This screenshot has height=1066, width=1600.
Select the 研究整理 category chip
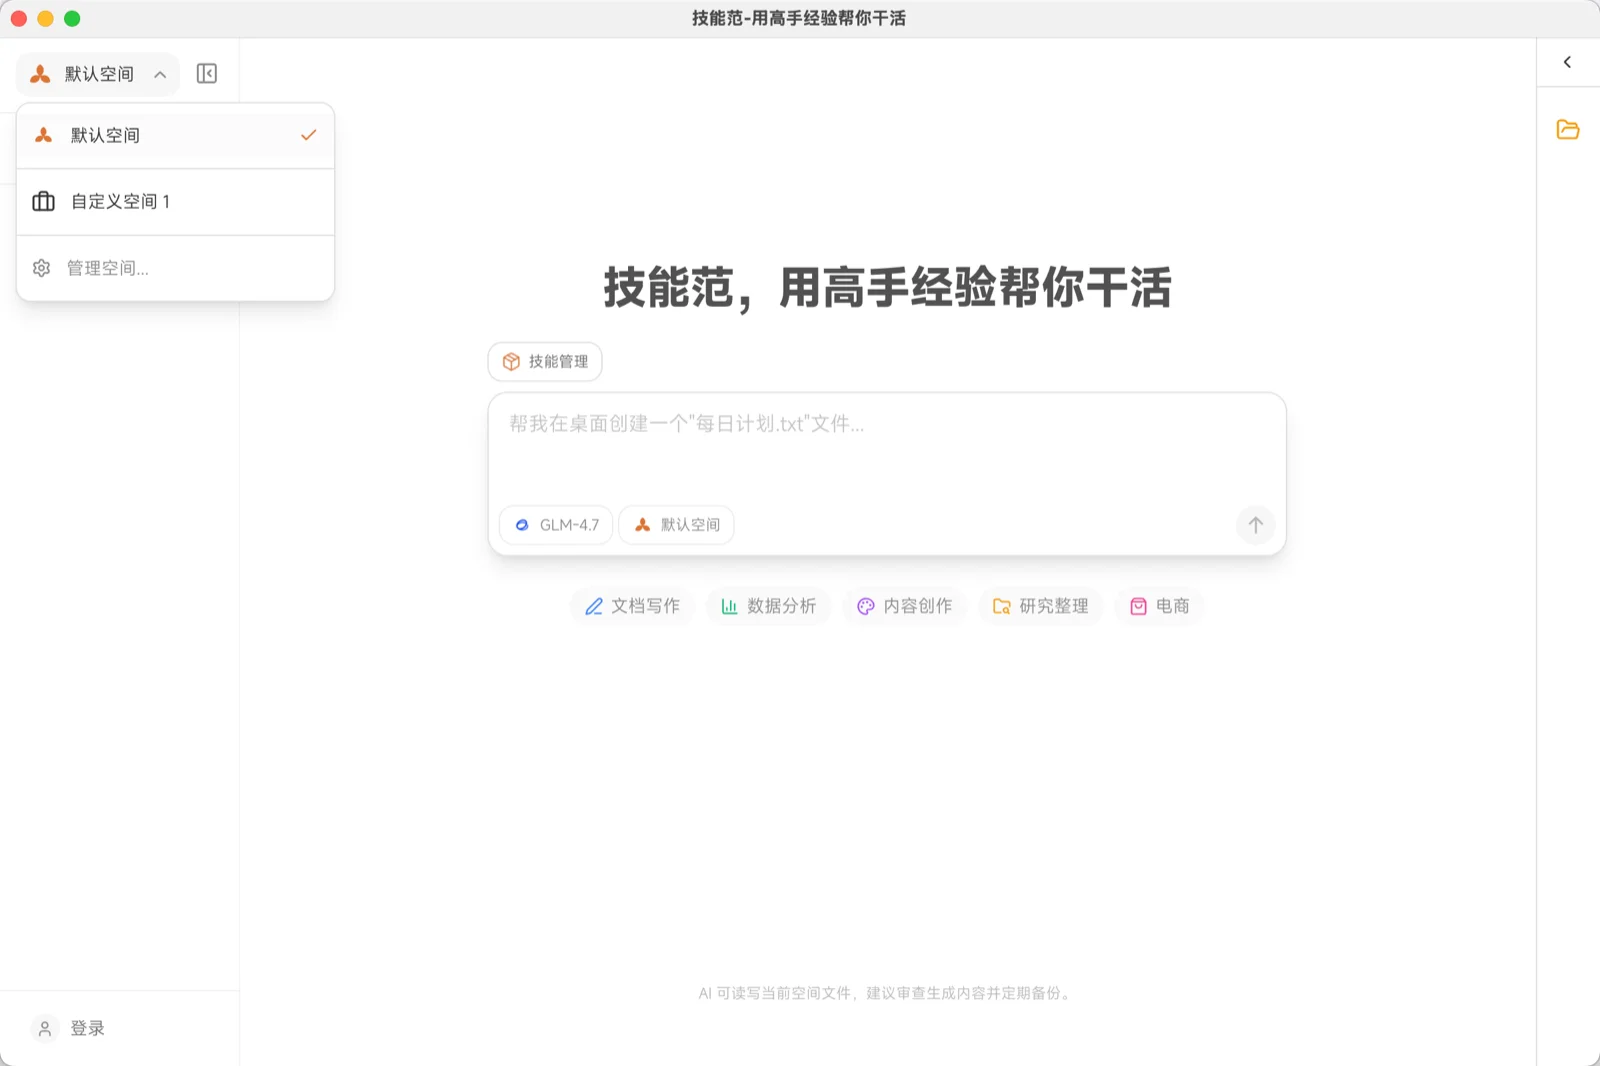coord(1040,606)
